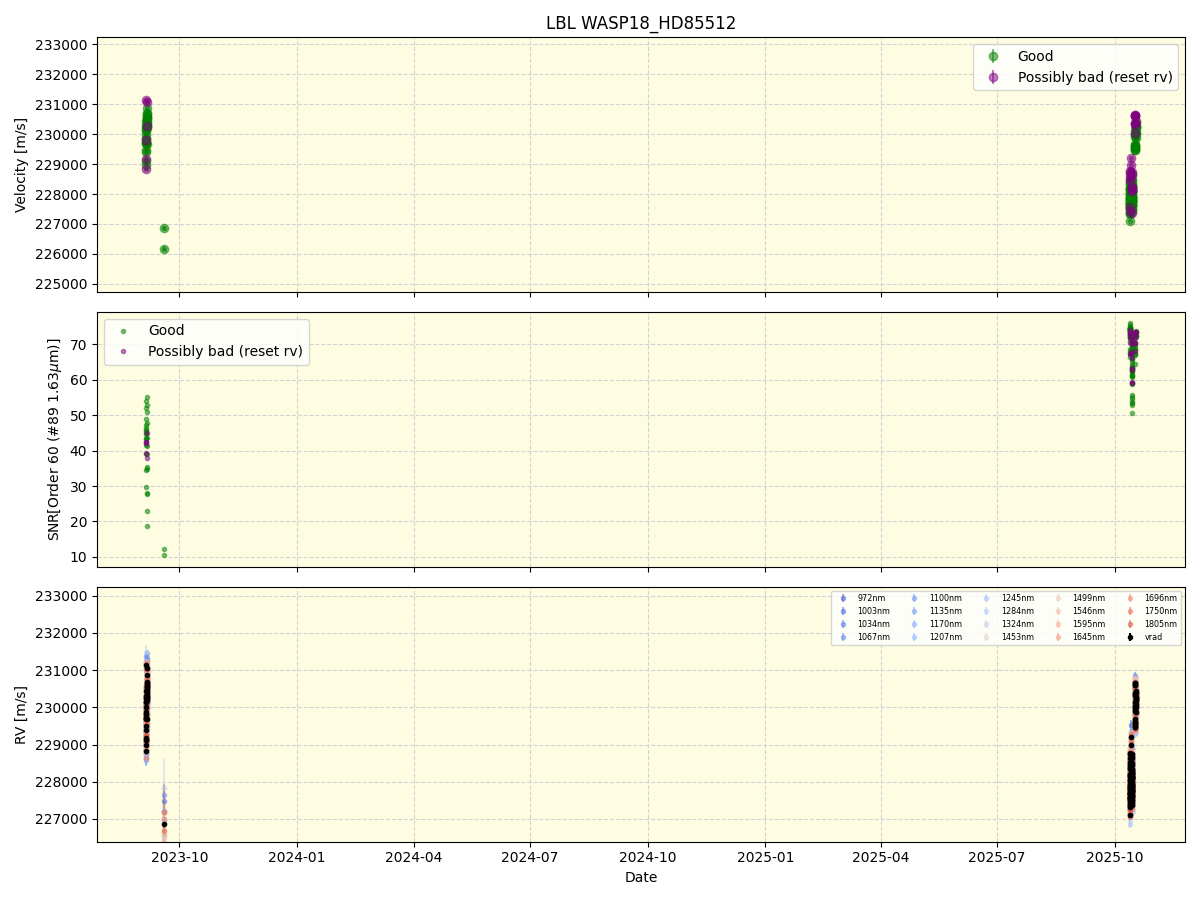The image size is (1200, 900).
Task: Click the 1805nm legend marker
Action: [x=1130, y=624]
